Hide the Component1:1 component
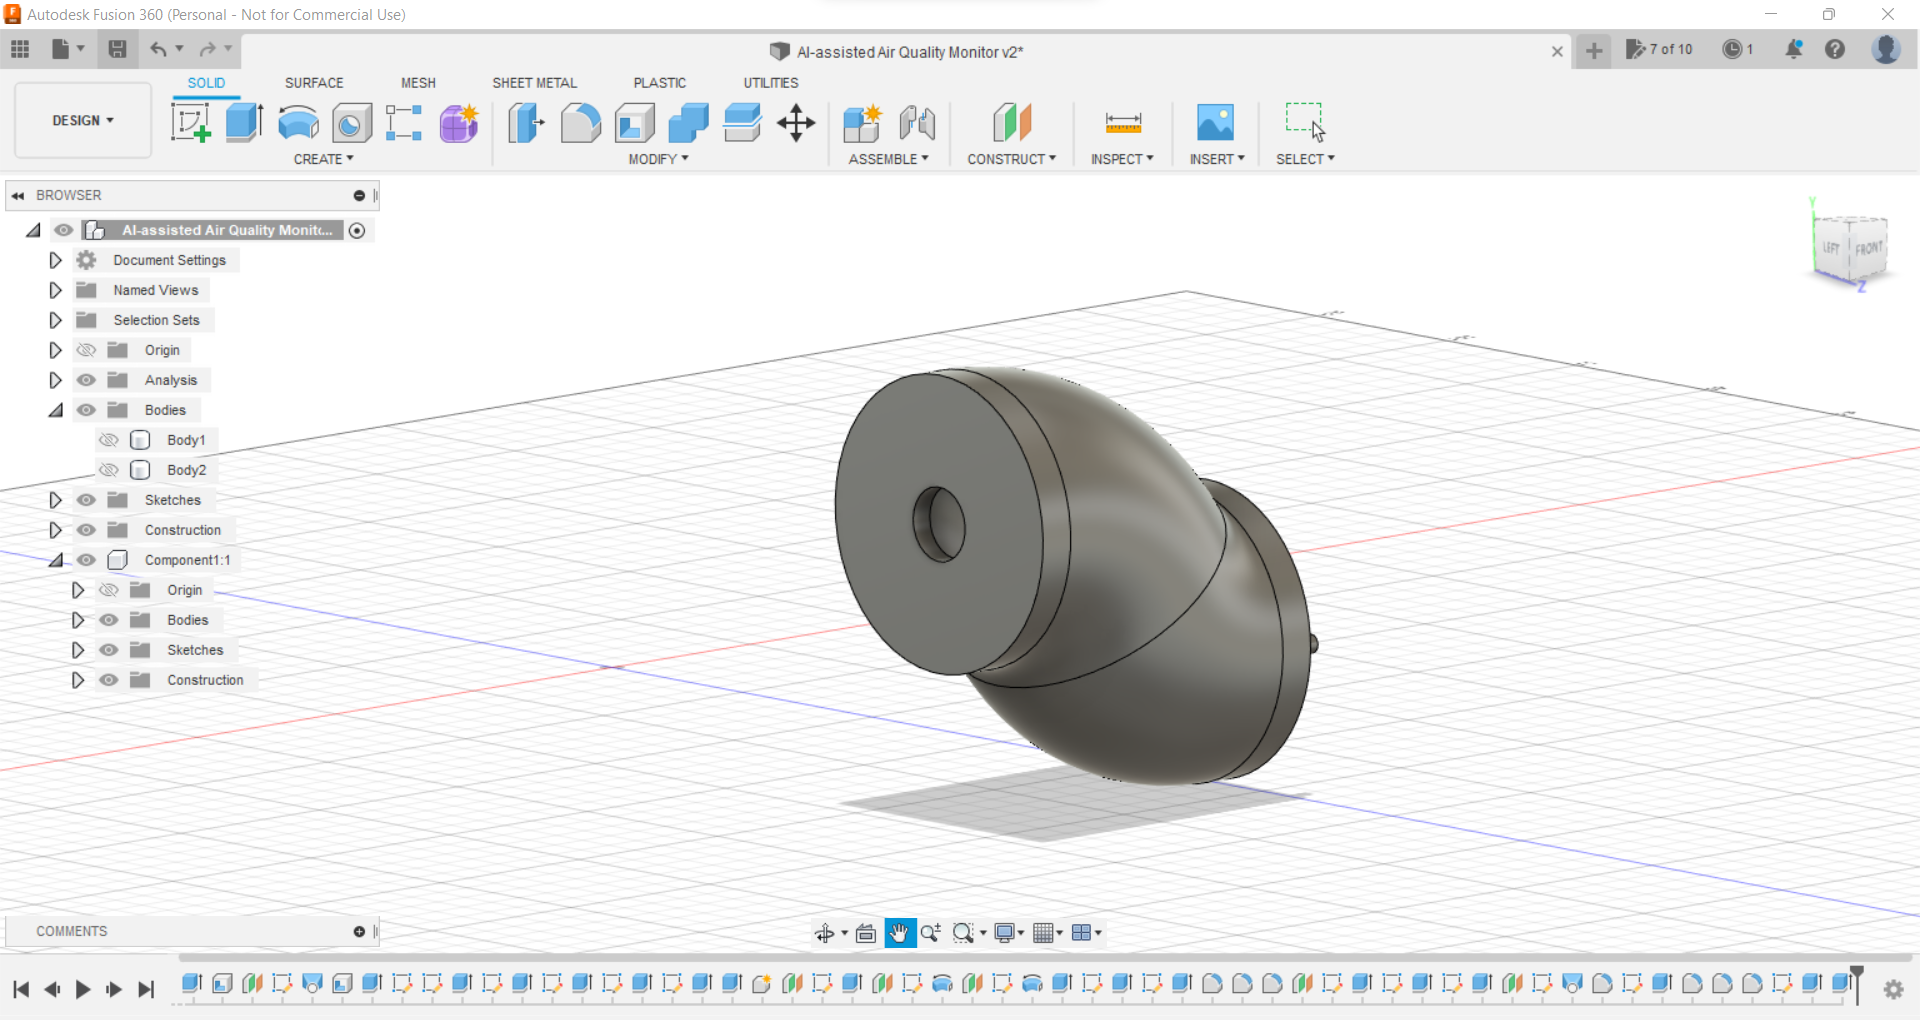Image resolution: width=1920 pixels, height=1020 pixels. tap(86, 560)
